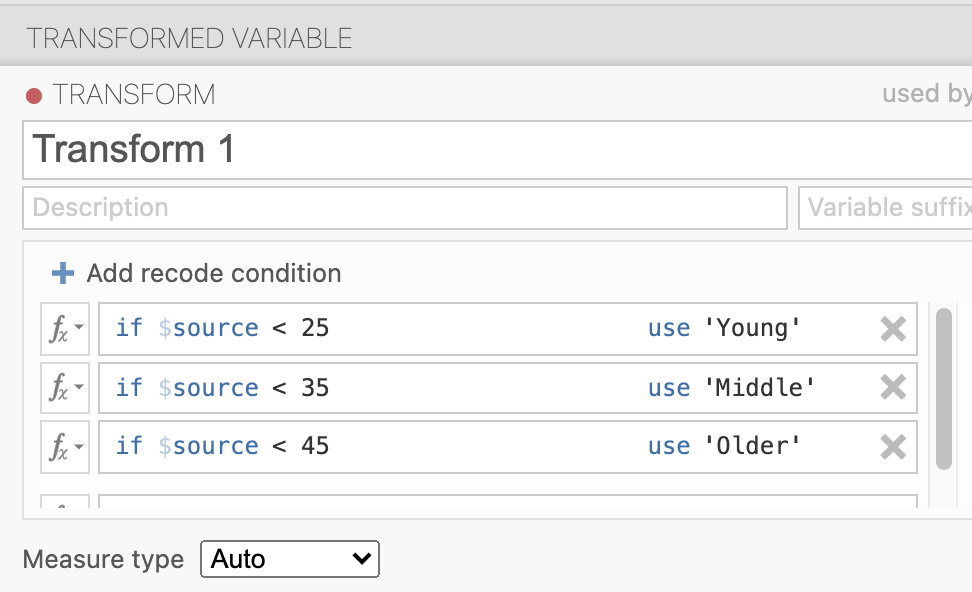
Task: Open fx function menu for the < 25 condition
Action: click(65, 329)
